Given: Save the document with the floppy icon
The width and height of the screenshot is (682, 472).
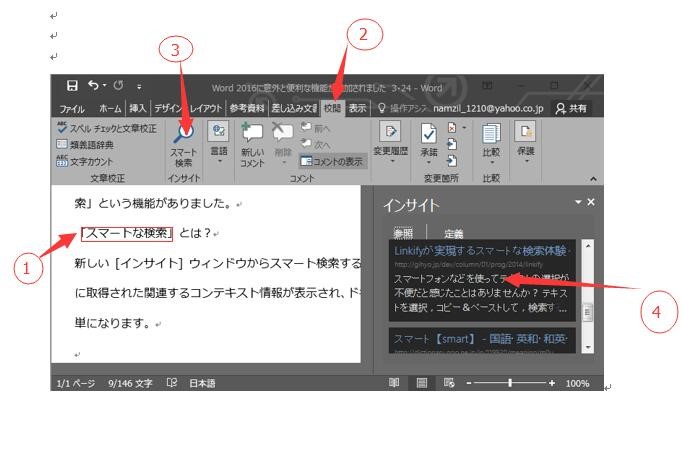Looking at the screenshot, I should point(72,86).
